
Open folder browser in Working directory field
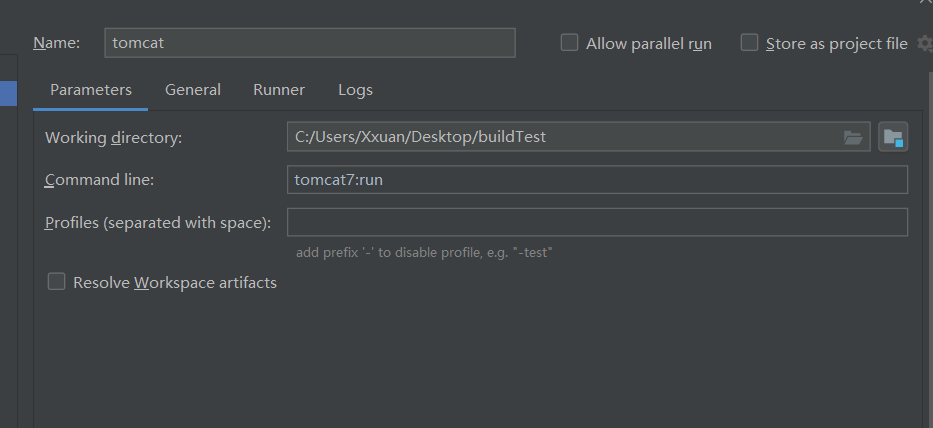853,138
